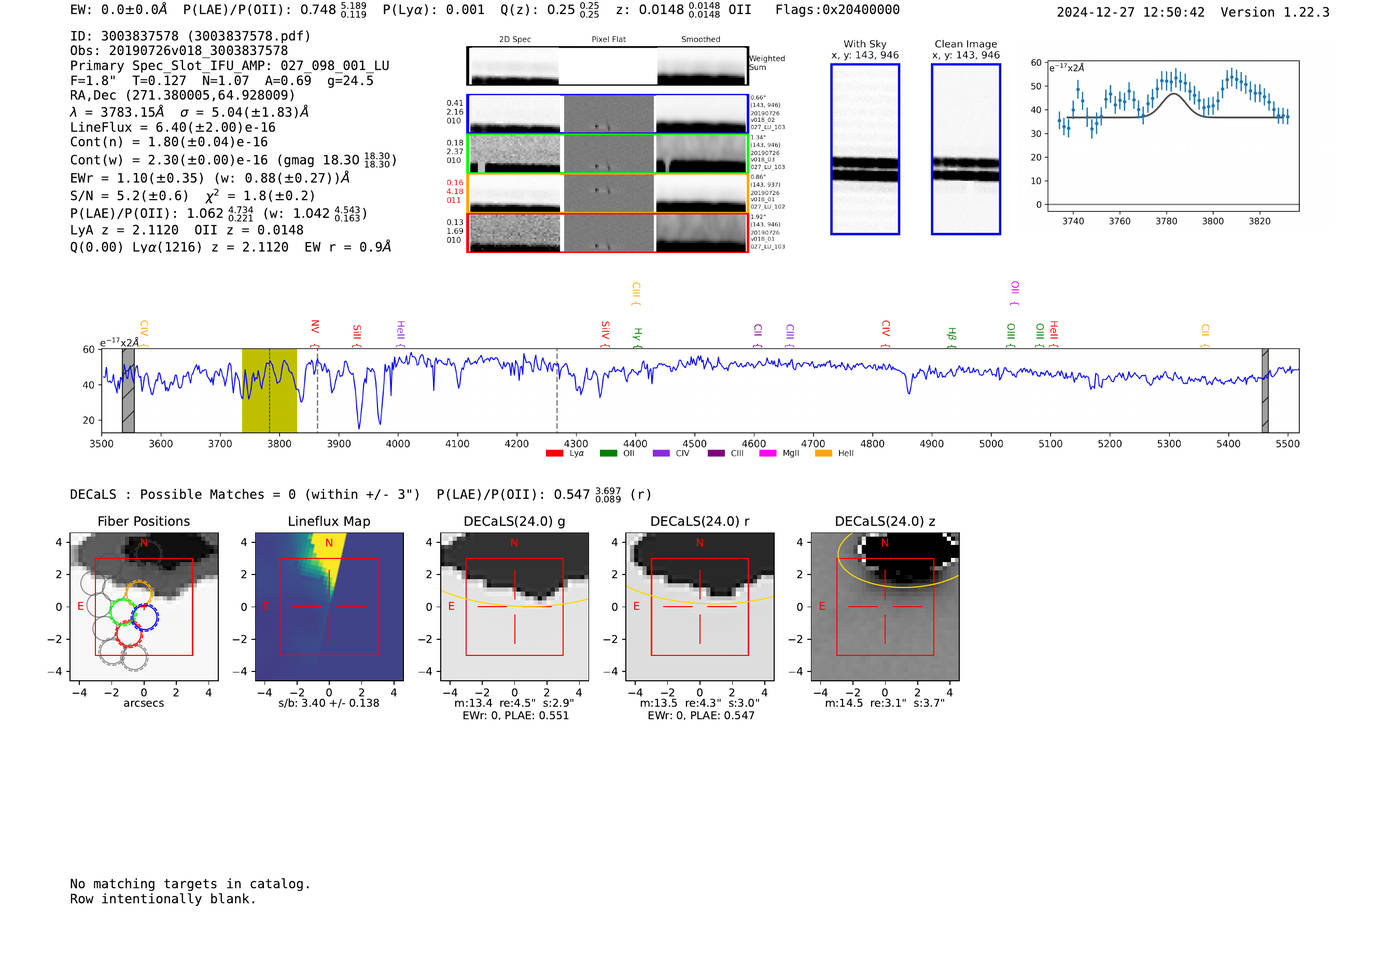Click the magenta MgII legend swatch
Viewport: 1400px width, 953px height.
coord(768,454)
